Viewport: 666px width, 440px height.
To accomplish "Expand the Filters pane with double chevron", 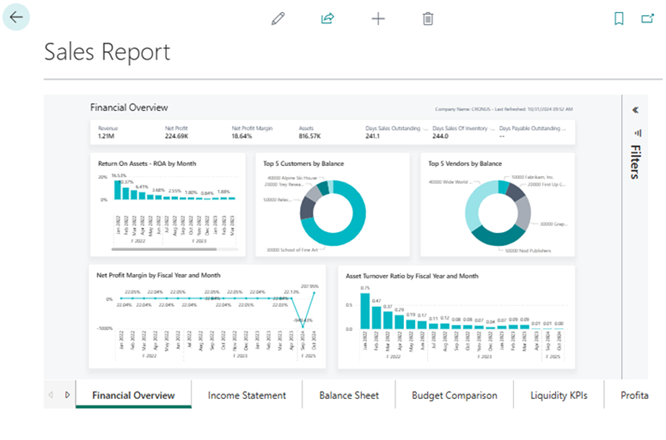I will tap(635, 110).
